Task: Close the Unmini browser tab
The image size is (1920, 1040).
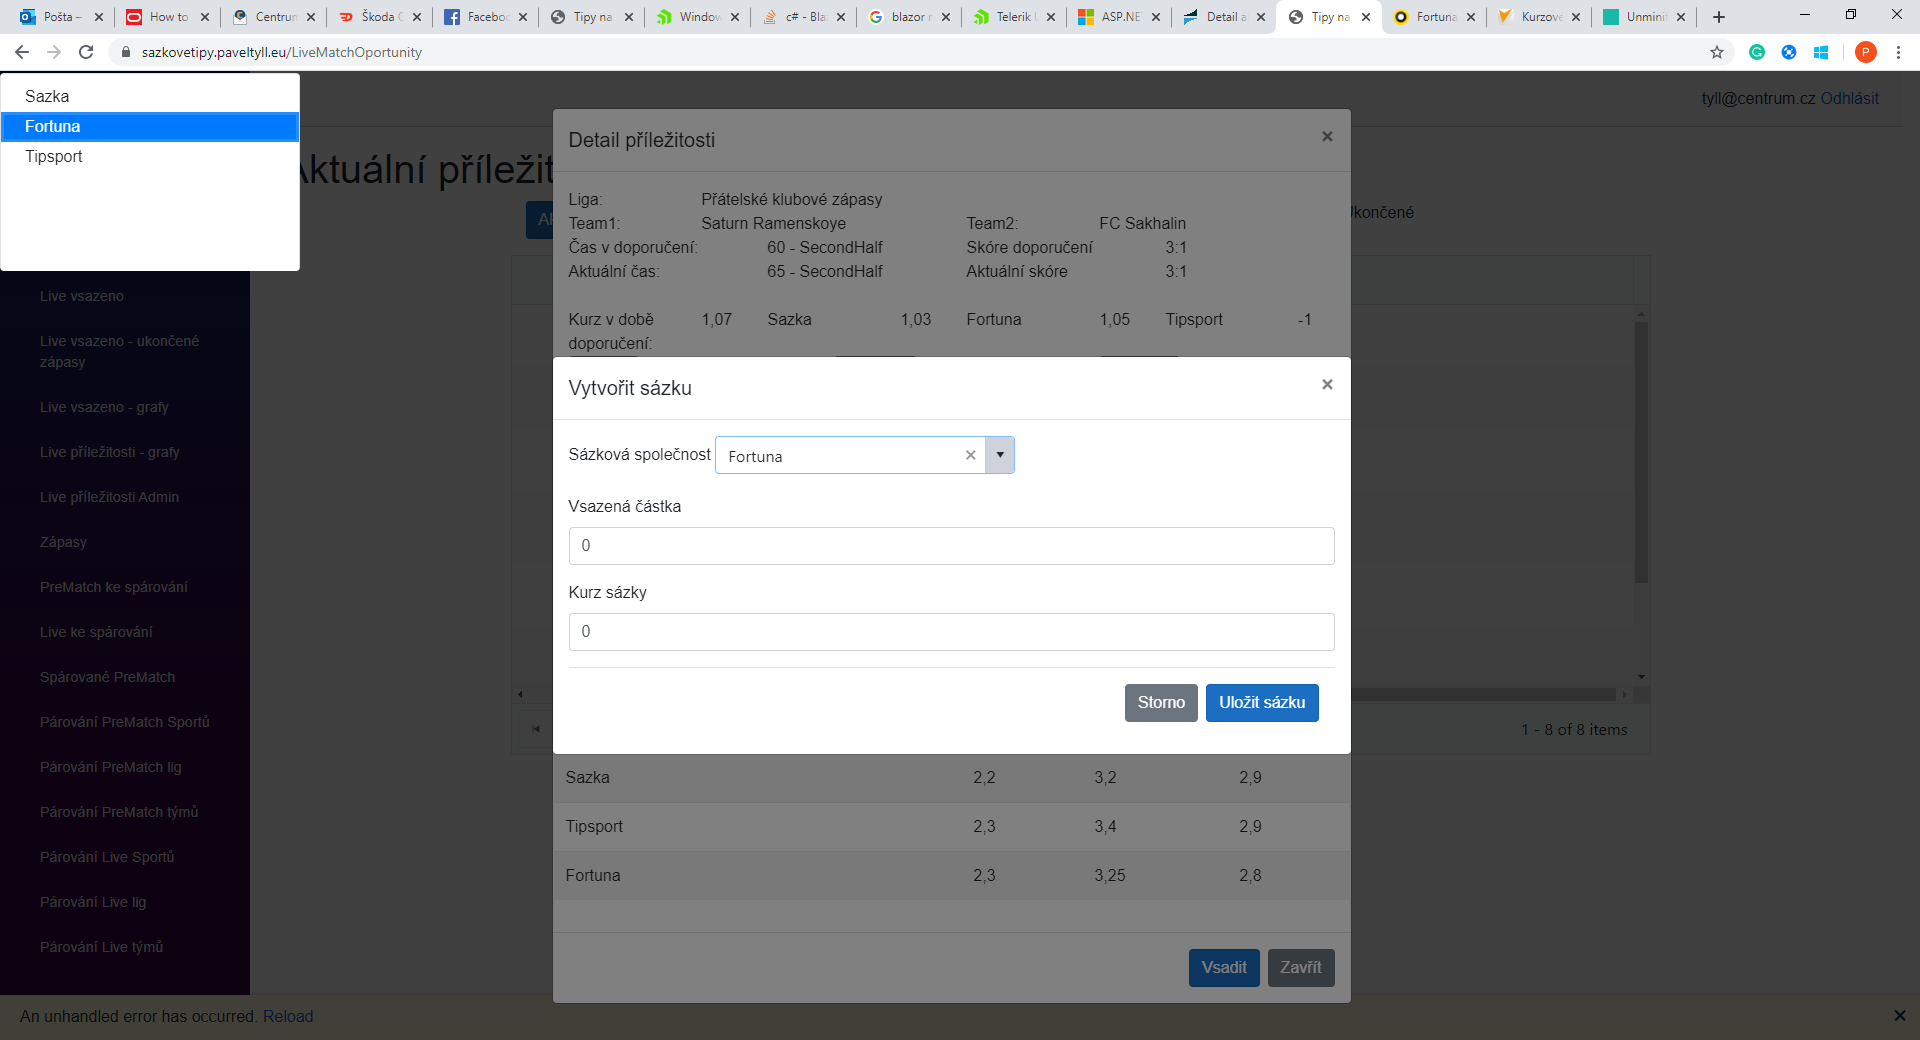Action: 1681,17
